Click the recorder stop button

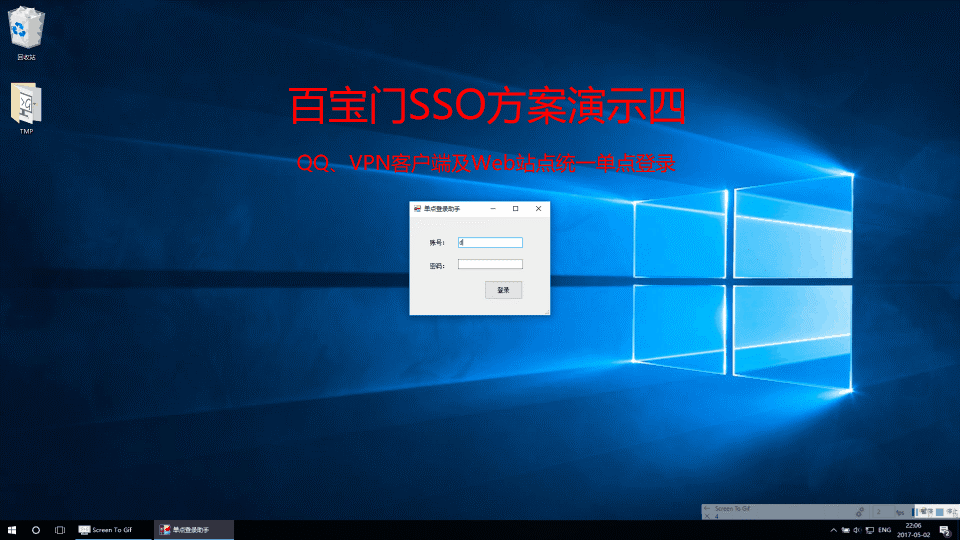(x=948, y=512)
